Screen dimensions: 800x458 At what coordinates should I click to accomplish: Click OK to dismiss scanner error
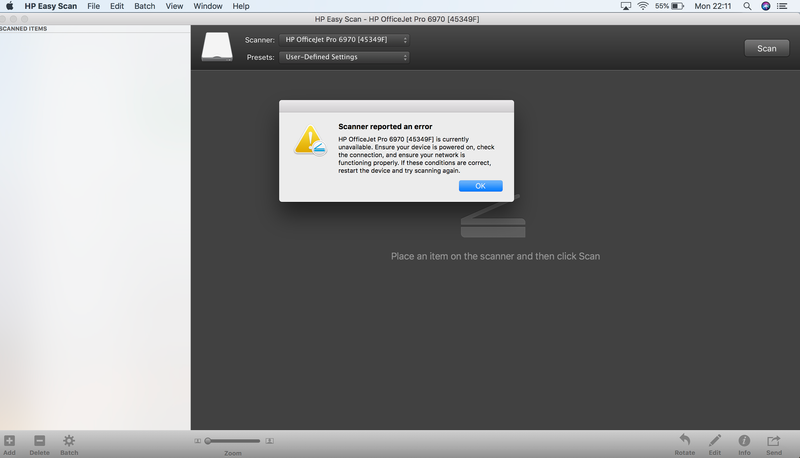point(480,186)
